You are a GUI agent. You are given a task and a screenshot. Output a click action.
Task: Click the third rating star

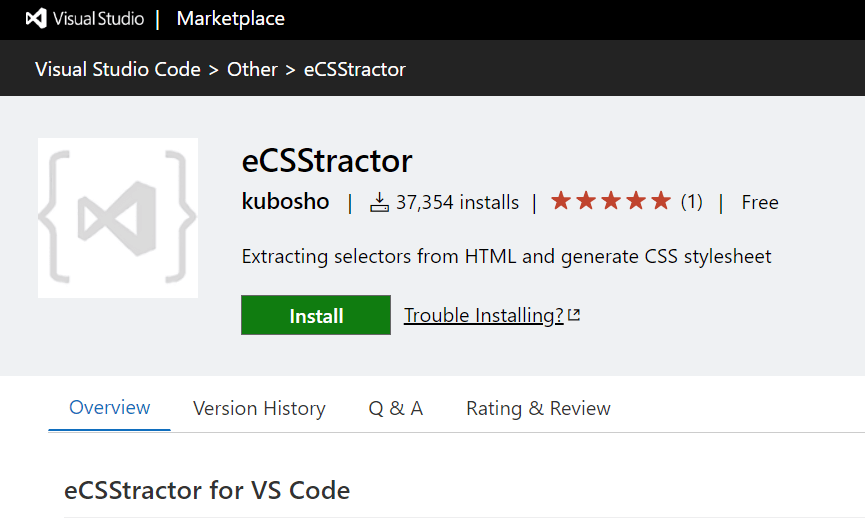[611, 201]
